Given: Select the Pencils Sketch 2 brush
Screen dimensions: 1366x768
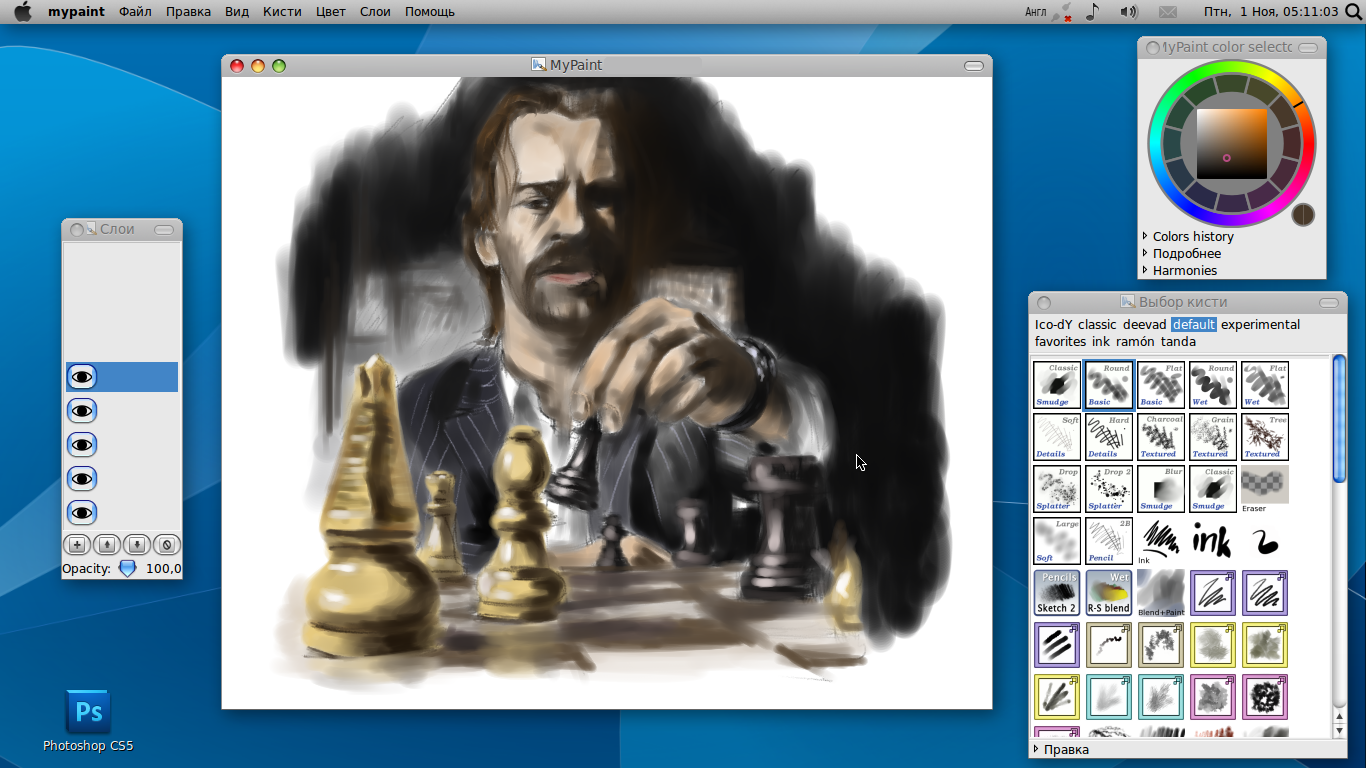Looking at the screenshot, I should pos(1057,593).
